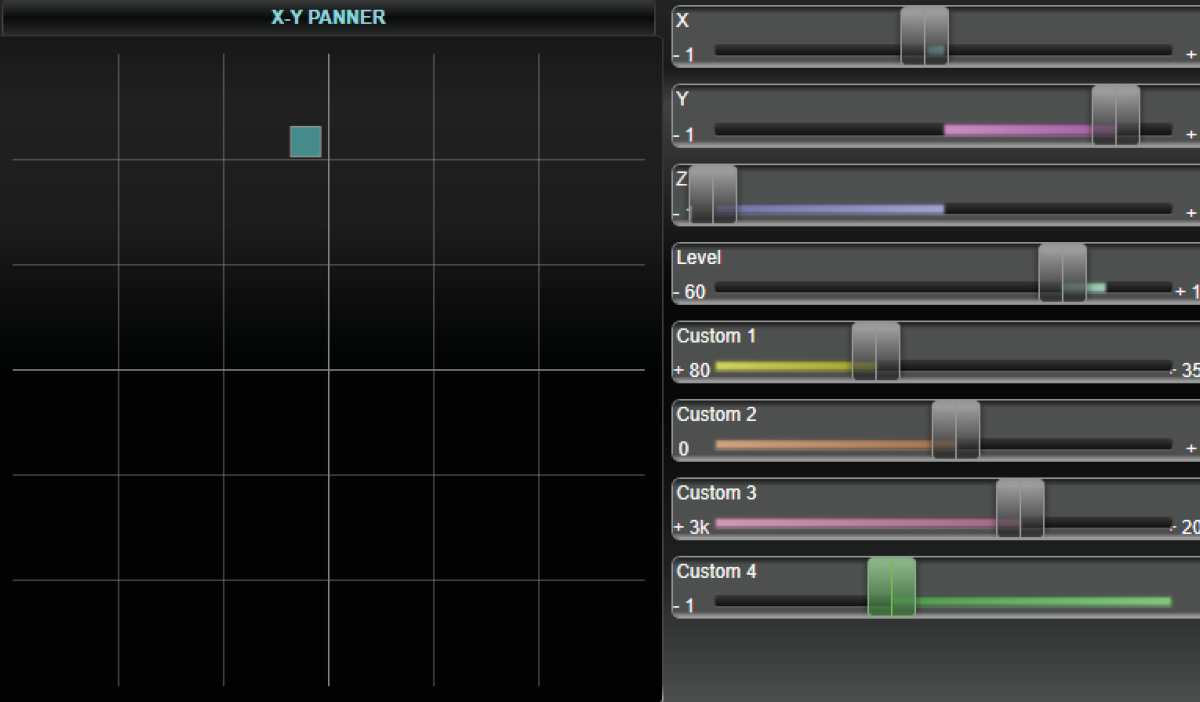
Task: Grab the Level slider handle
Action: pos(1062,273)
